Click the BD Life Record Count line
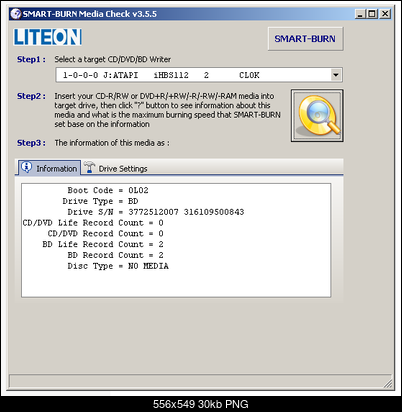This screenshot has height=412, width=402. click(x=103, y=244)
